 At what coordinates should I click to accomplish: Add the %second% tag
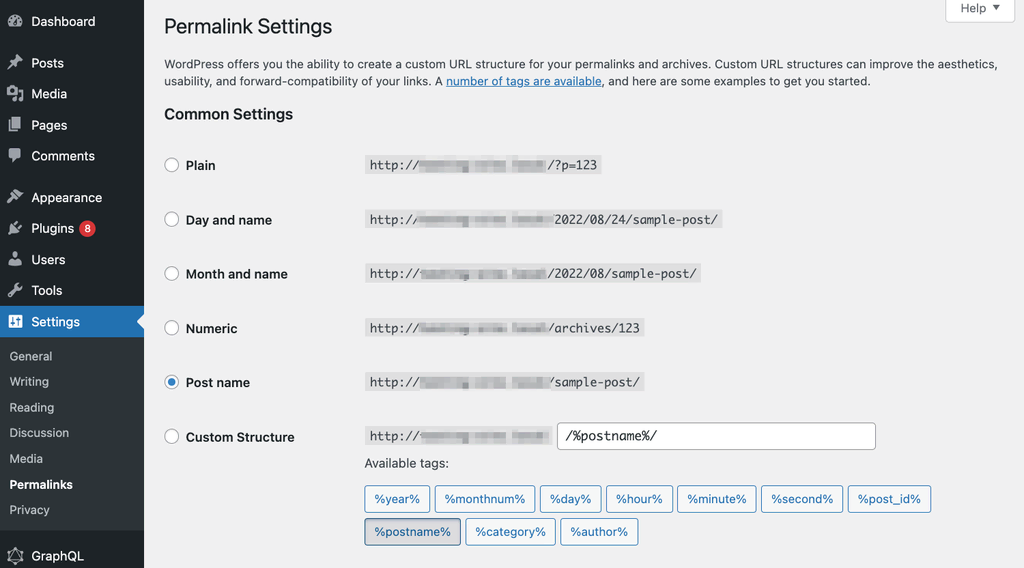[802, 499]
